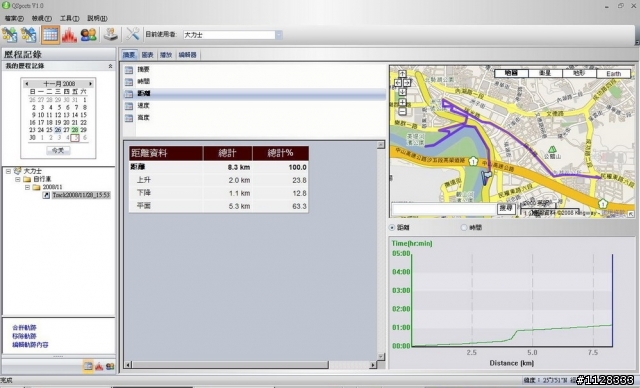Click the 移除軌跡 link
Screen dimensions: 640x388
(24, 336)
